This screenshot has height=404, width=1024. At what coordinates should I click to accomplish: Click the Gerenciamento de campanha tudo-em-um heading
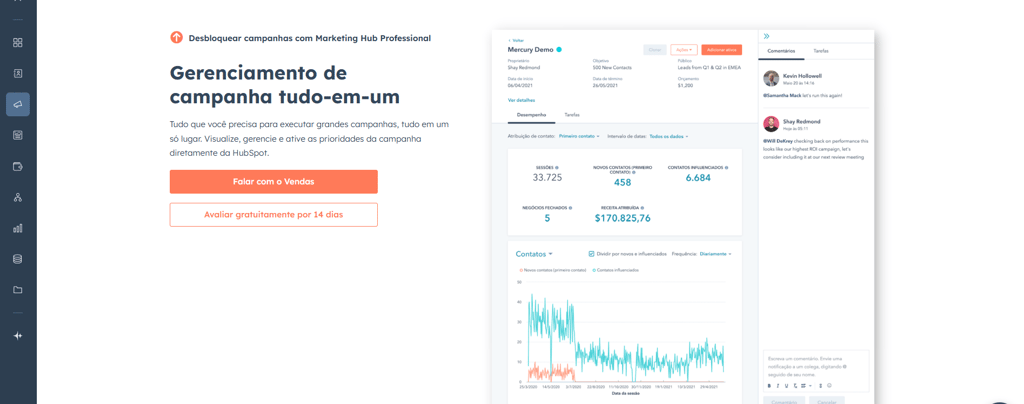click(x=285, y=84)
